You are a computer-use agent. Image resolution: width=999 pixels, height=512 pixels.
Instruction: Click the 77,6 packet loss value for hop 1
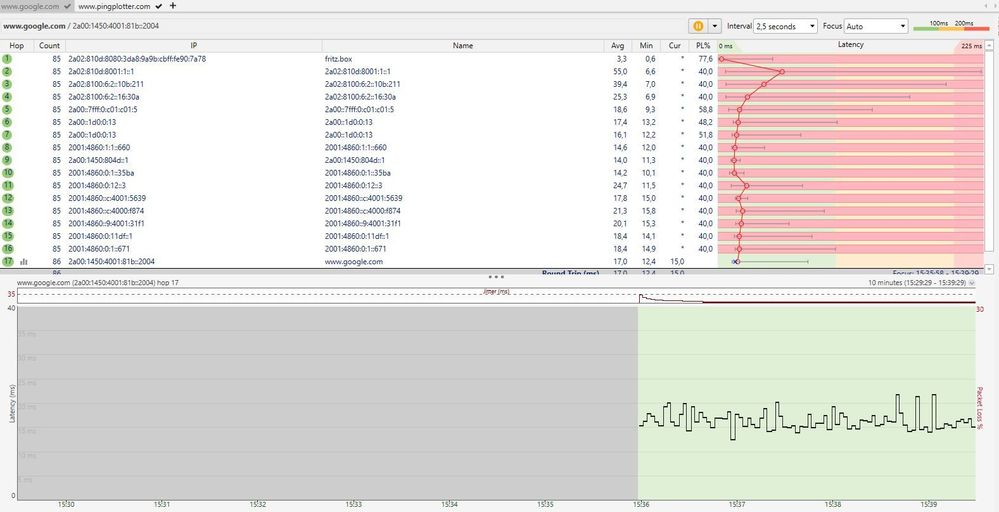705,59
